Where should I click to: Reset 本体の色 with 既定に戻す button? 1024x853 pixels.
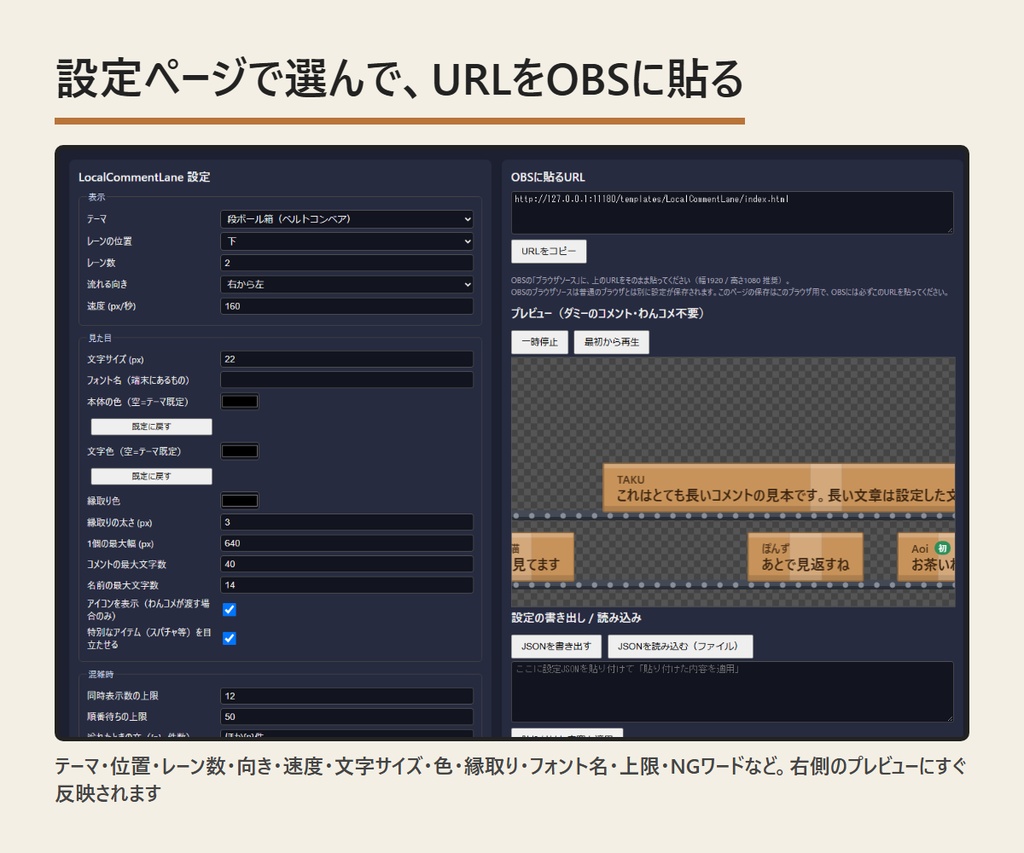[152, 426]
